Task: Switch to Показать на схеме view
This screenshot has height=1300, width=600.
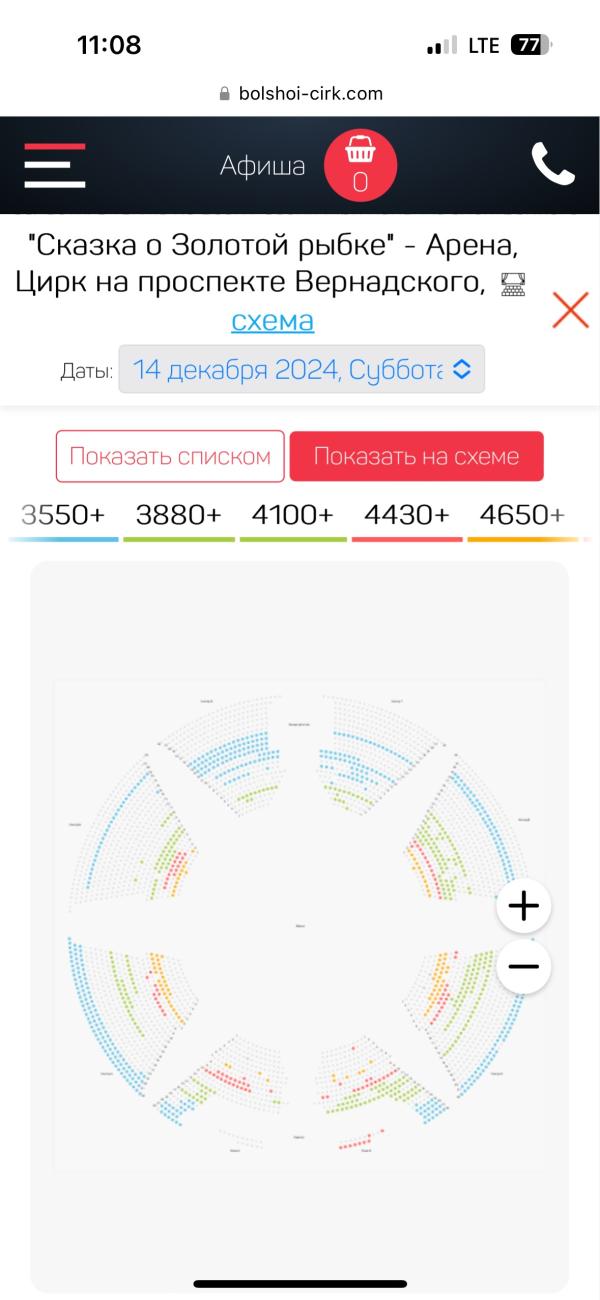Action: point(416,457)
